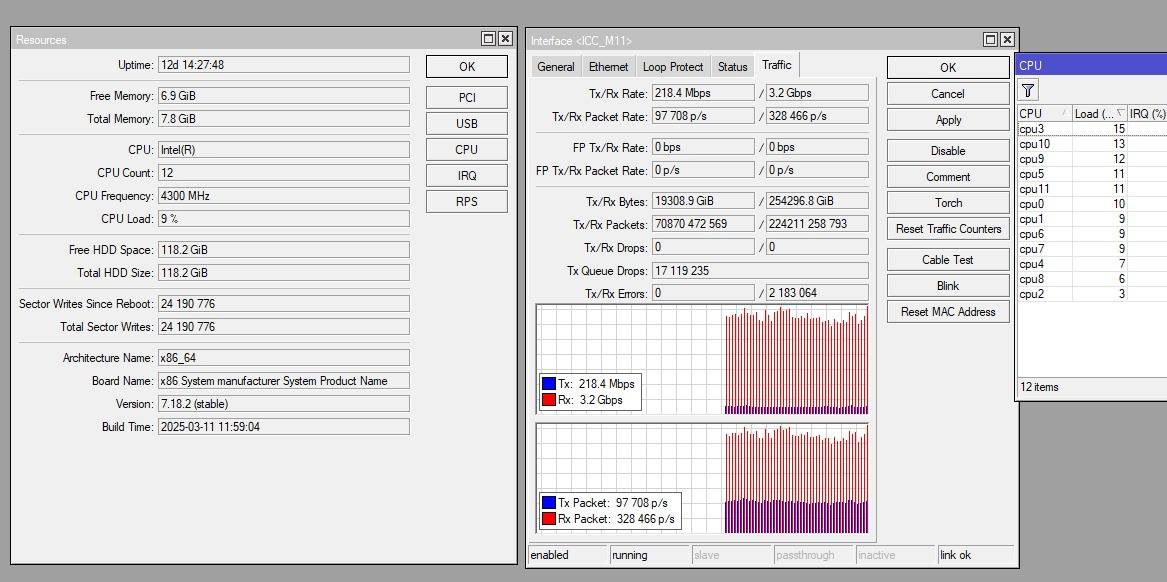1167x582 pixels.
Task: Close the Resources window
Action: click(x=505, y=39)
